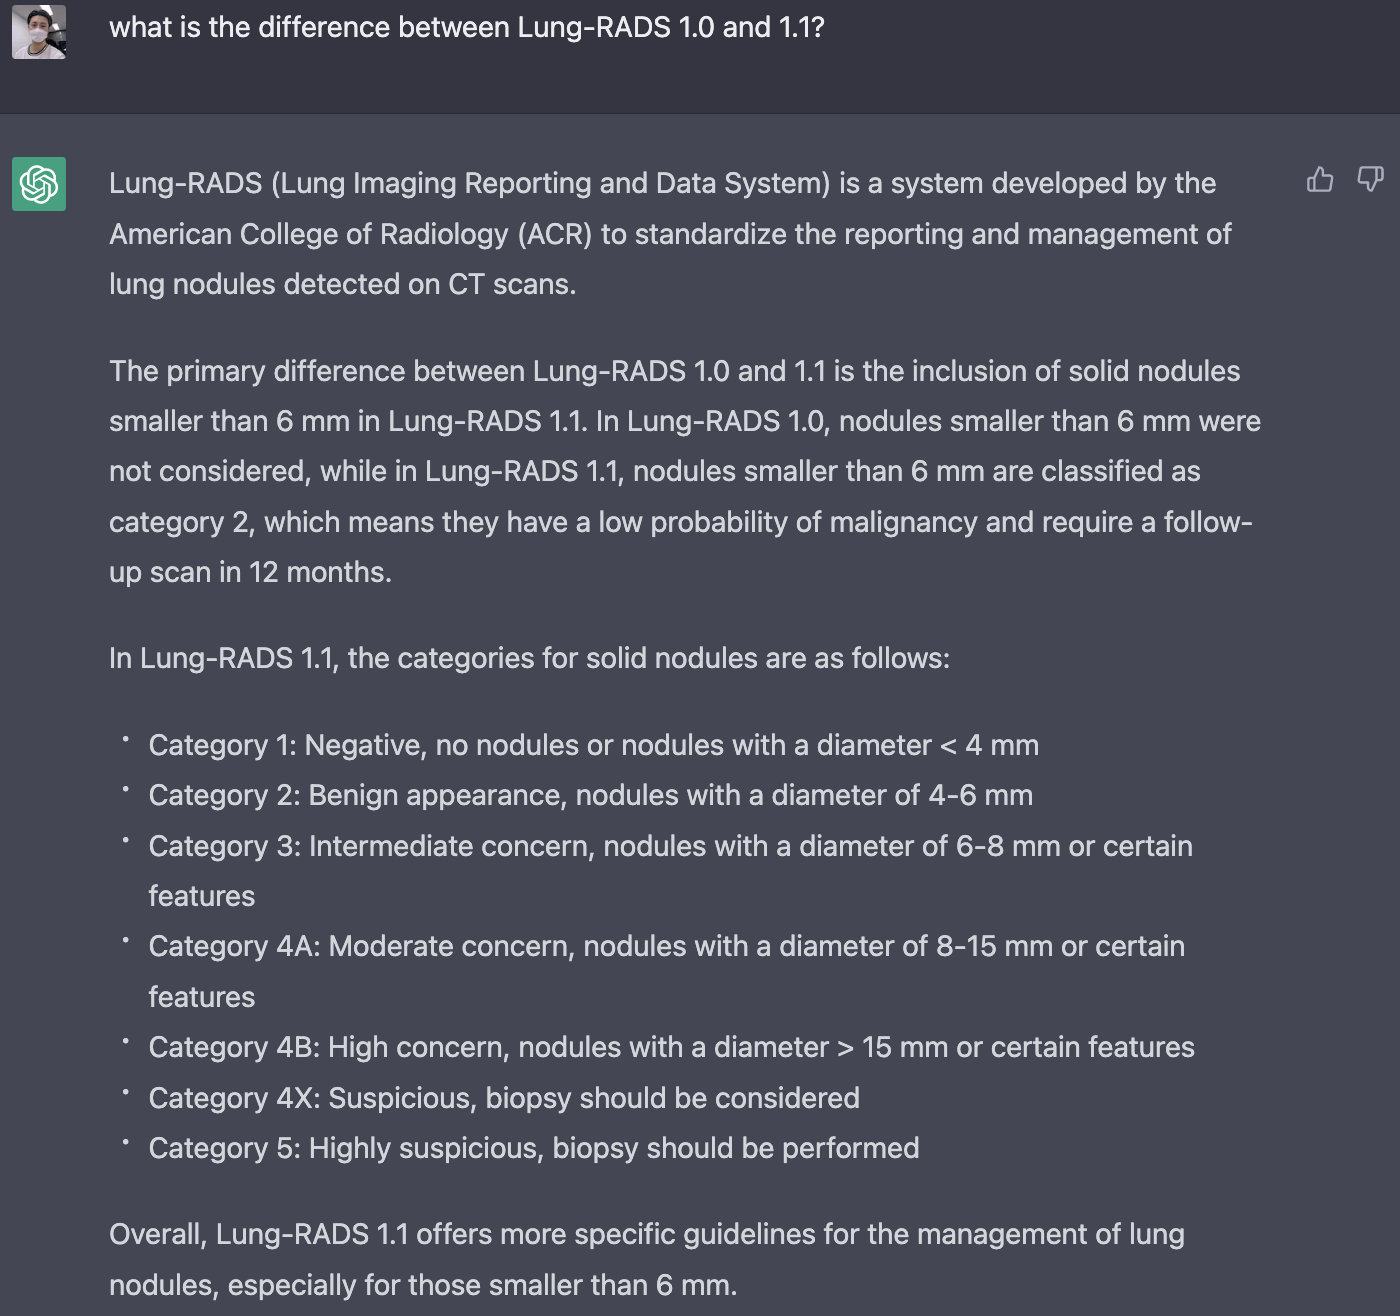Click the Category 5 Highly suspicious item

(x=533, y=1148)
